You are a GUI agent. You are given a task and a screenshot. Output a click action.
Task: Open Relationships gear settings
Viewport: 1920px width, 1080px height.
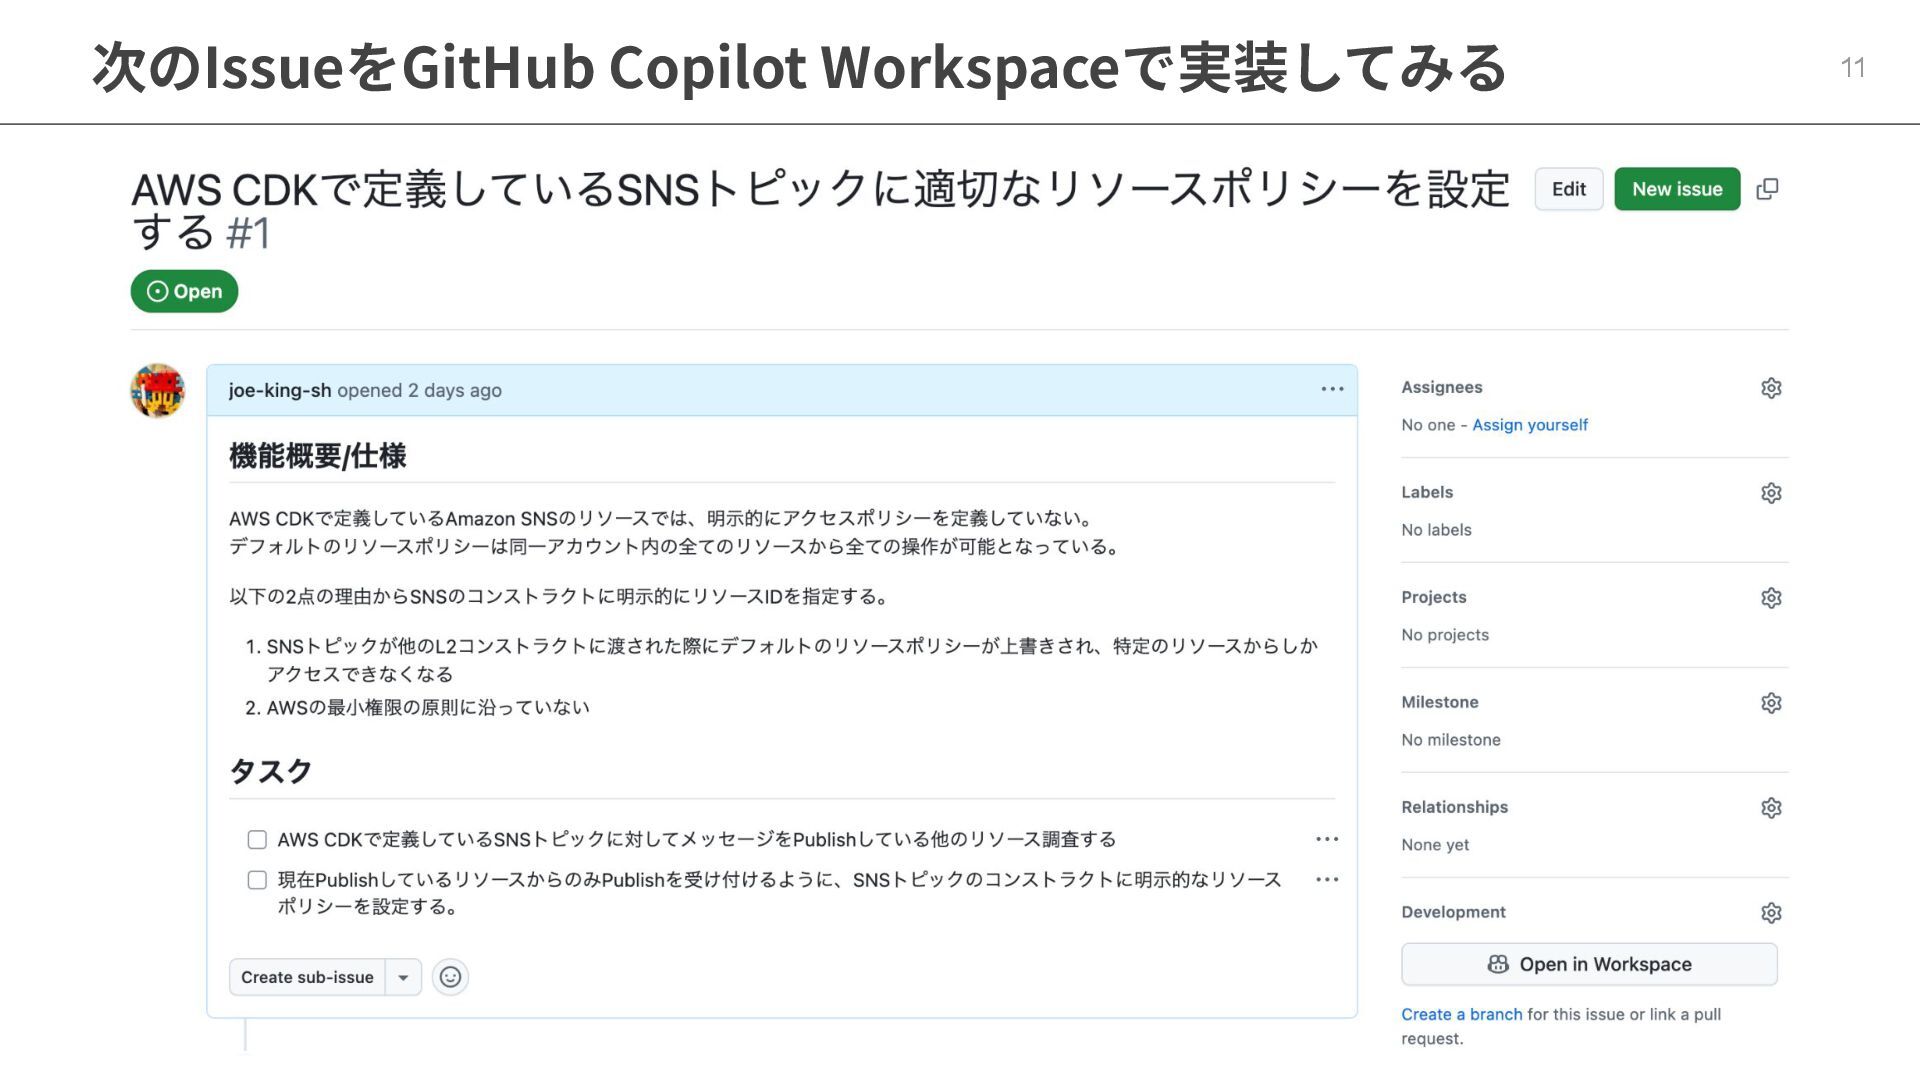(x=1771, y=808)
